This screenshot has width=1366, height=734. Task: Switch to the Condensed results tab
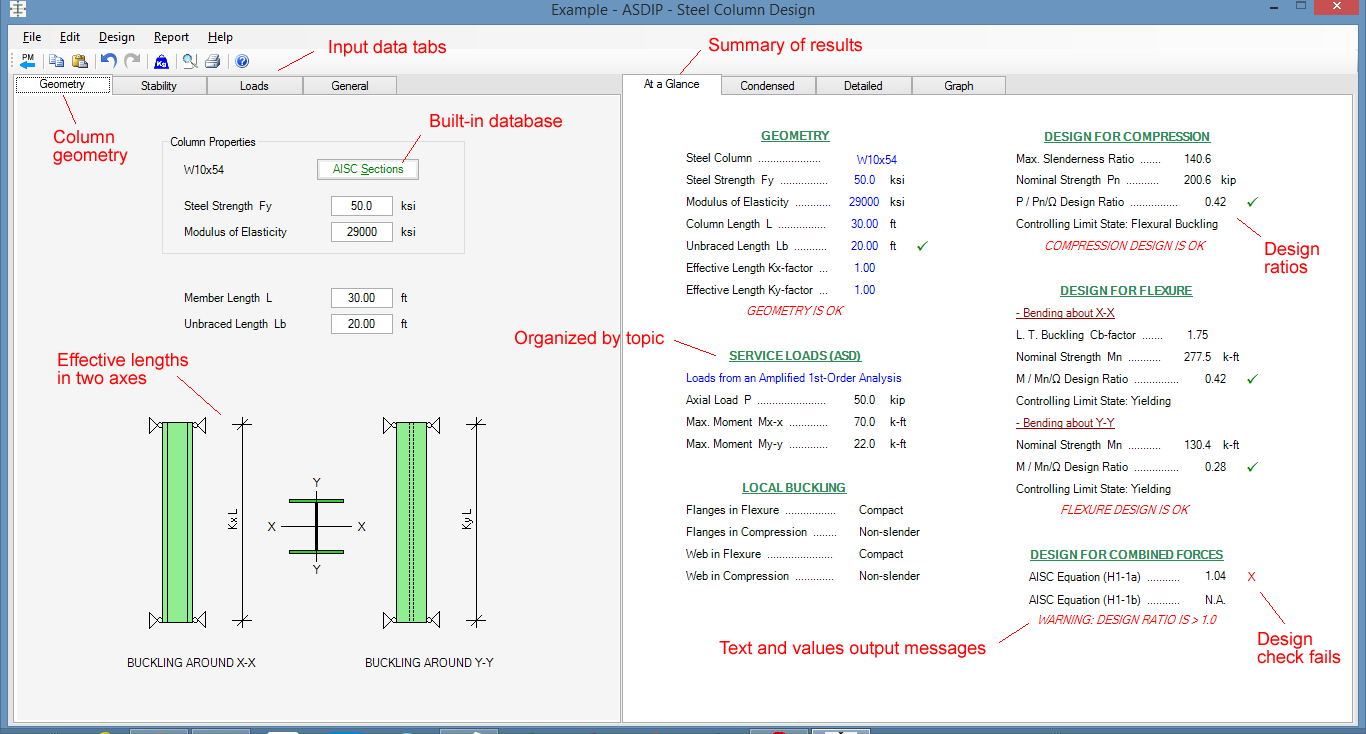[x=768, y=86]
